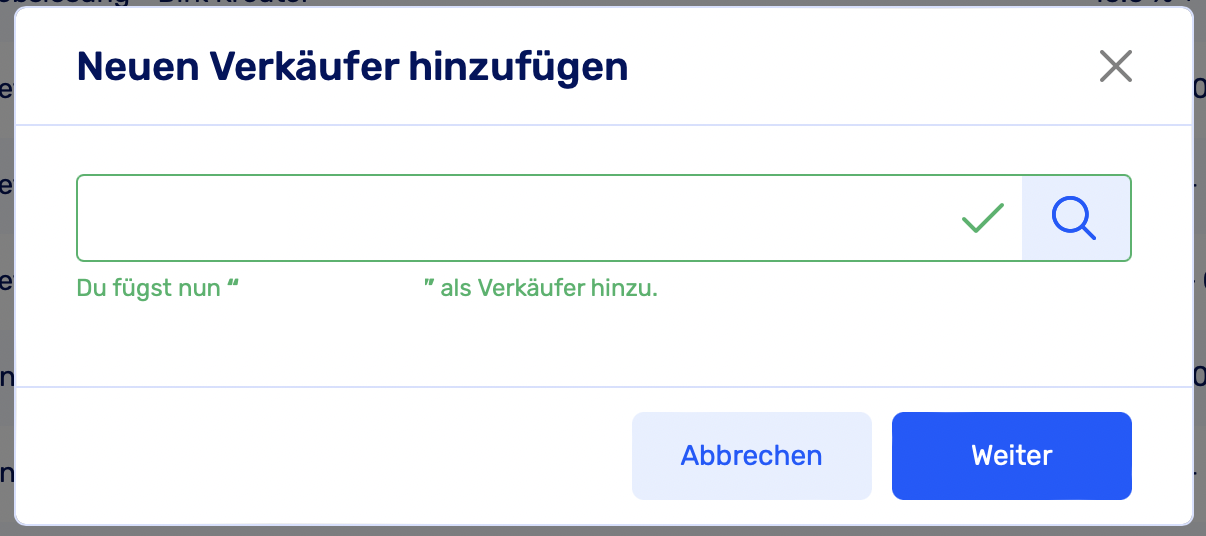Click the 'Du fügst nun' hint text
The image size is (1206, 536).
[x=150, y=289]
